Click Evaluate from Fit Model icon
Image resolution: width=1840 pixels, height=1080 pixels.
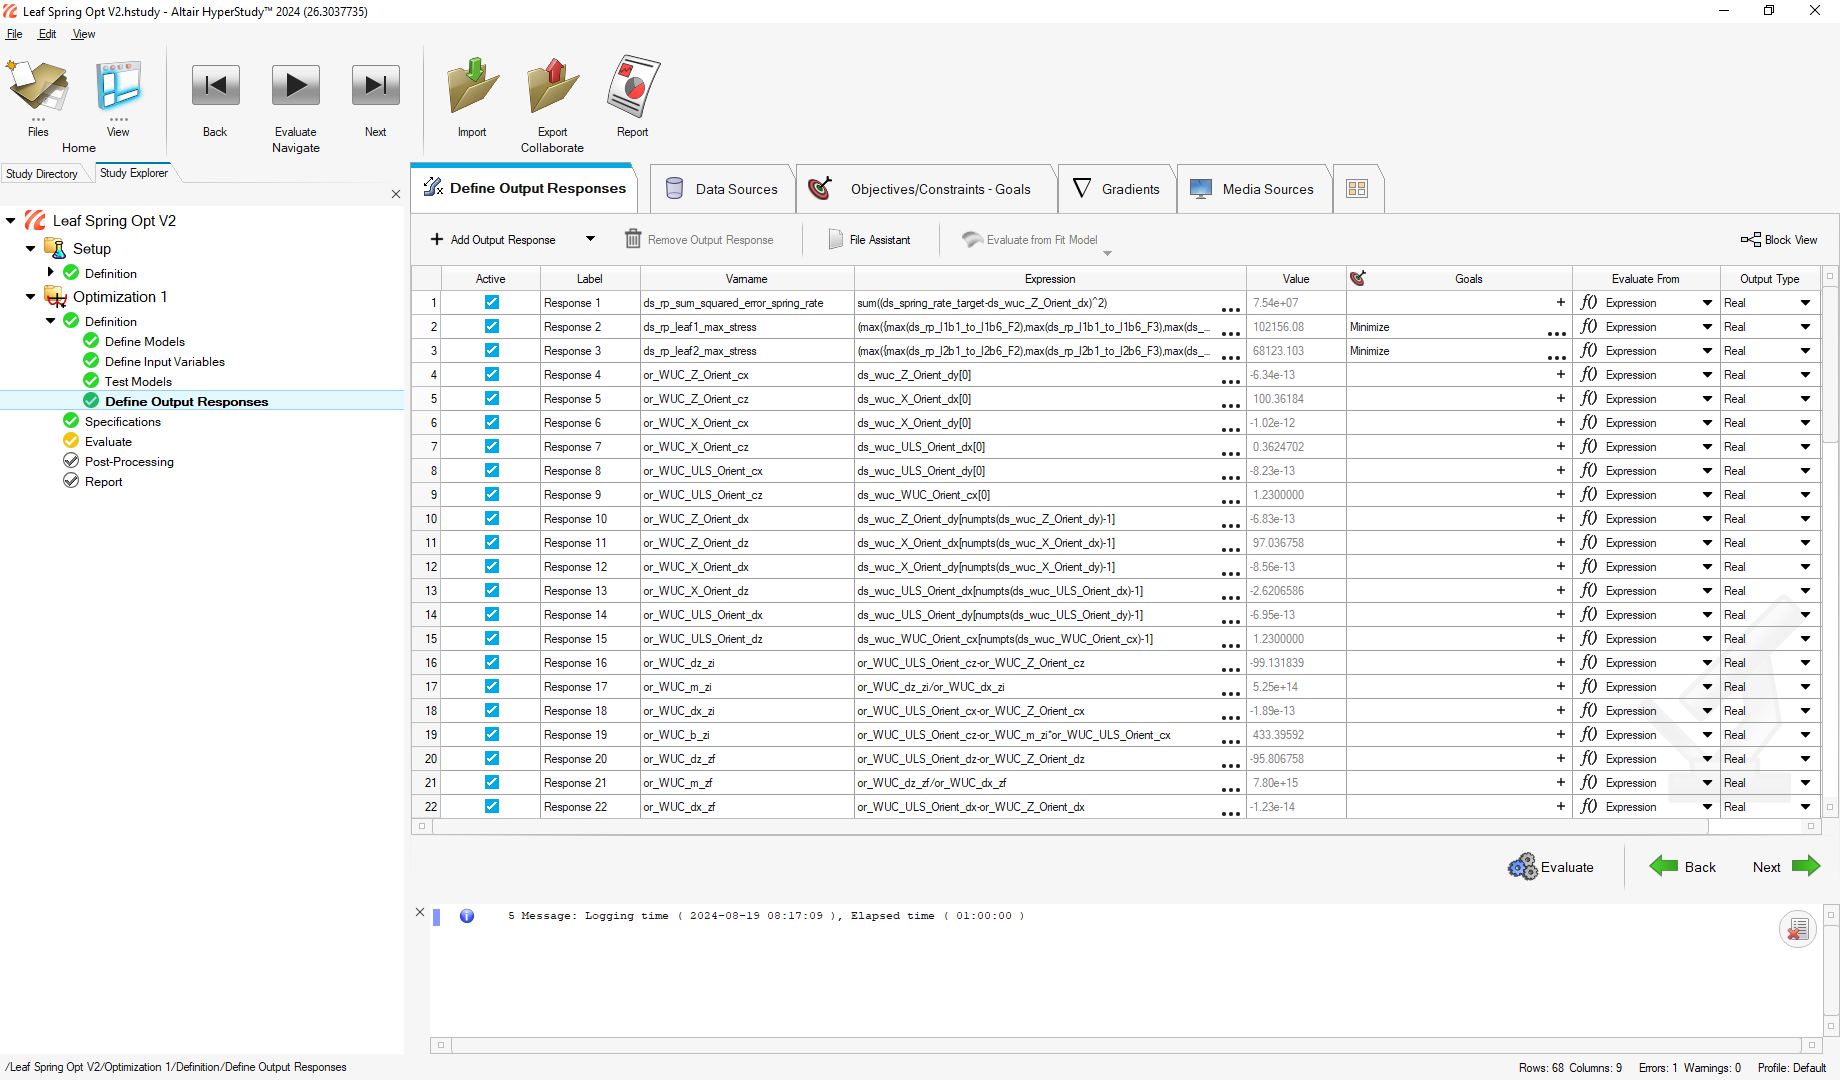pos(972,240)
